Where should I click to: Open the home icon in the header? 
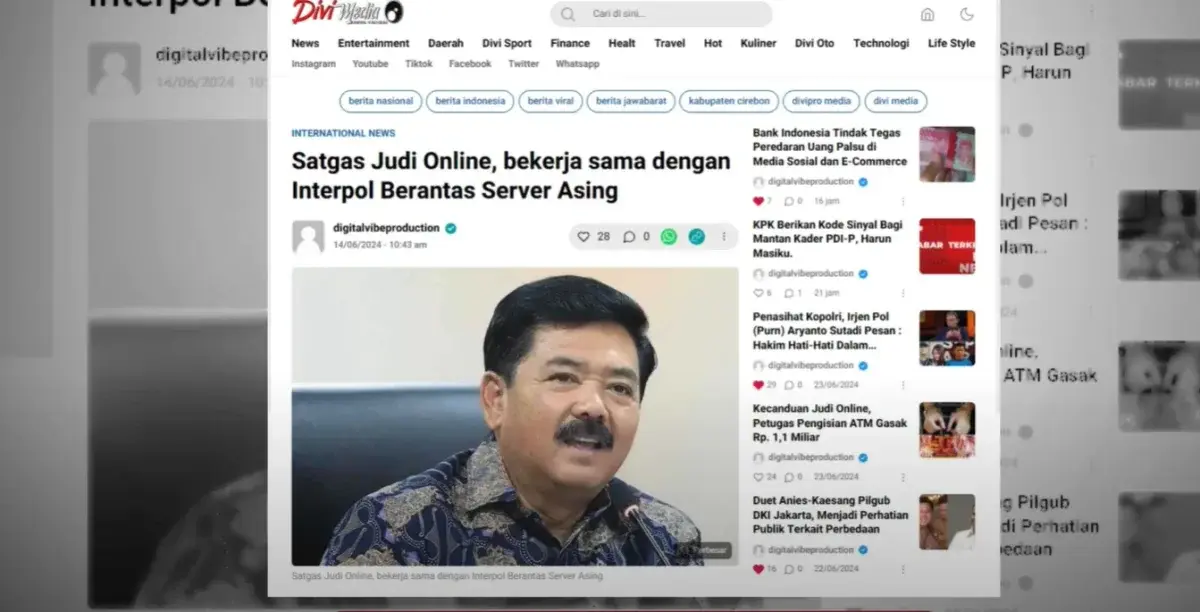[x=926, y=14]
